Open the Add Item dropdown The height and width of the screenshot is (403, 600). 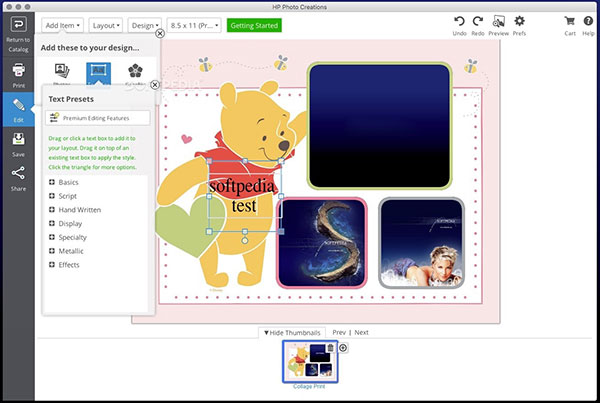click(62, 26)
